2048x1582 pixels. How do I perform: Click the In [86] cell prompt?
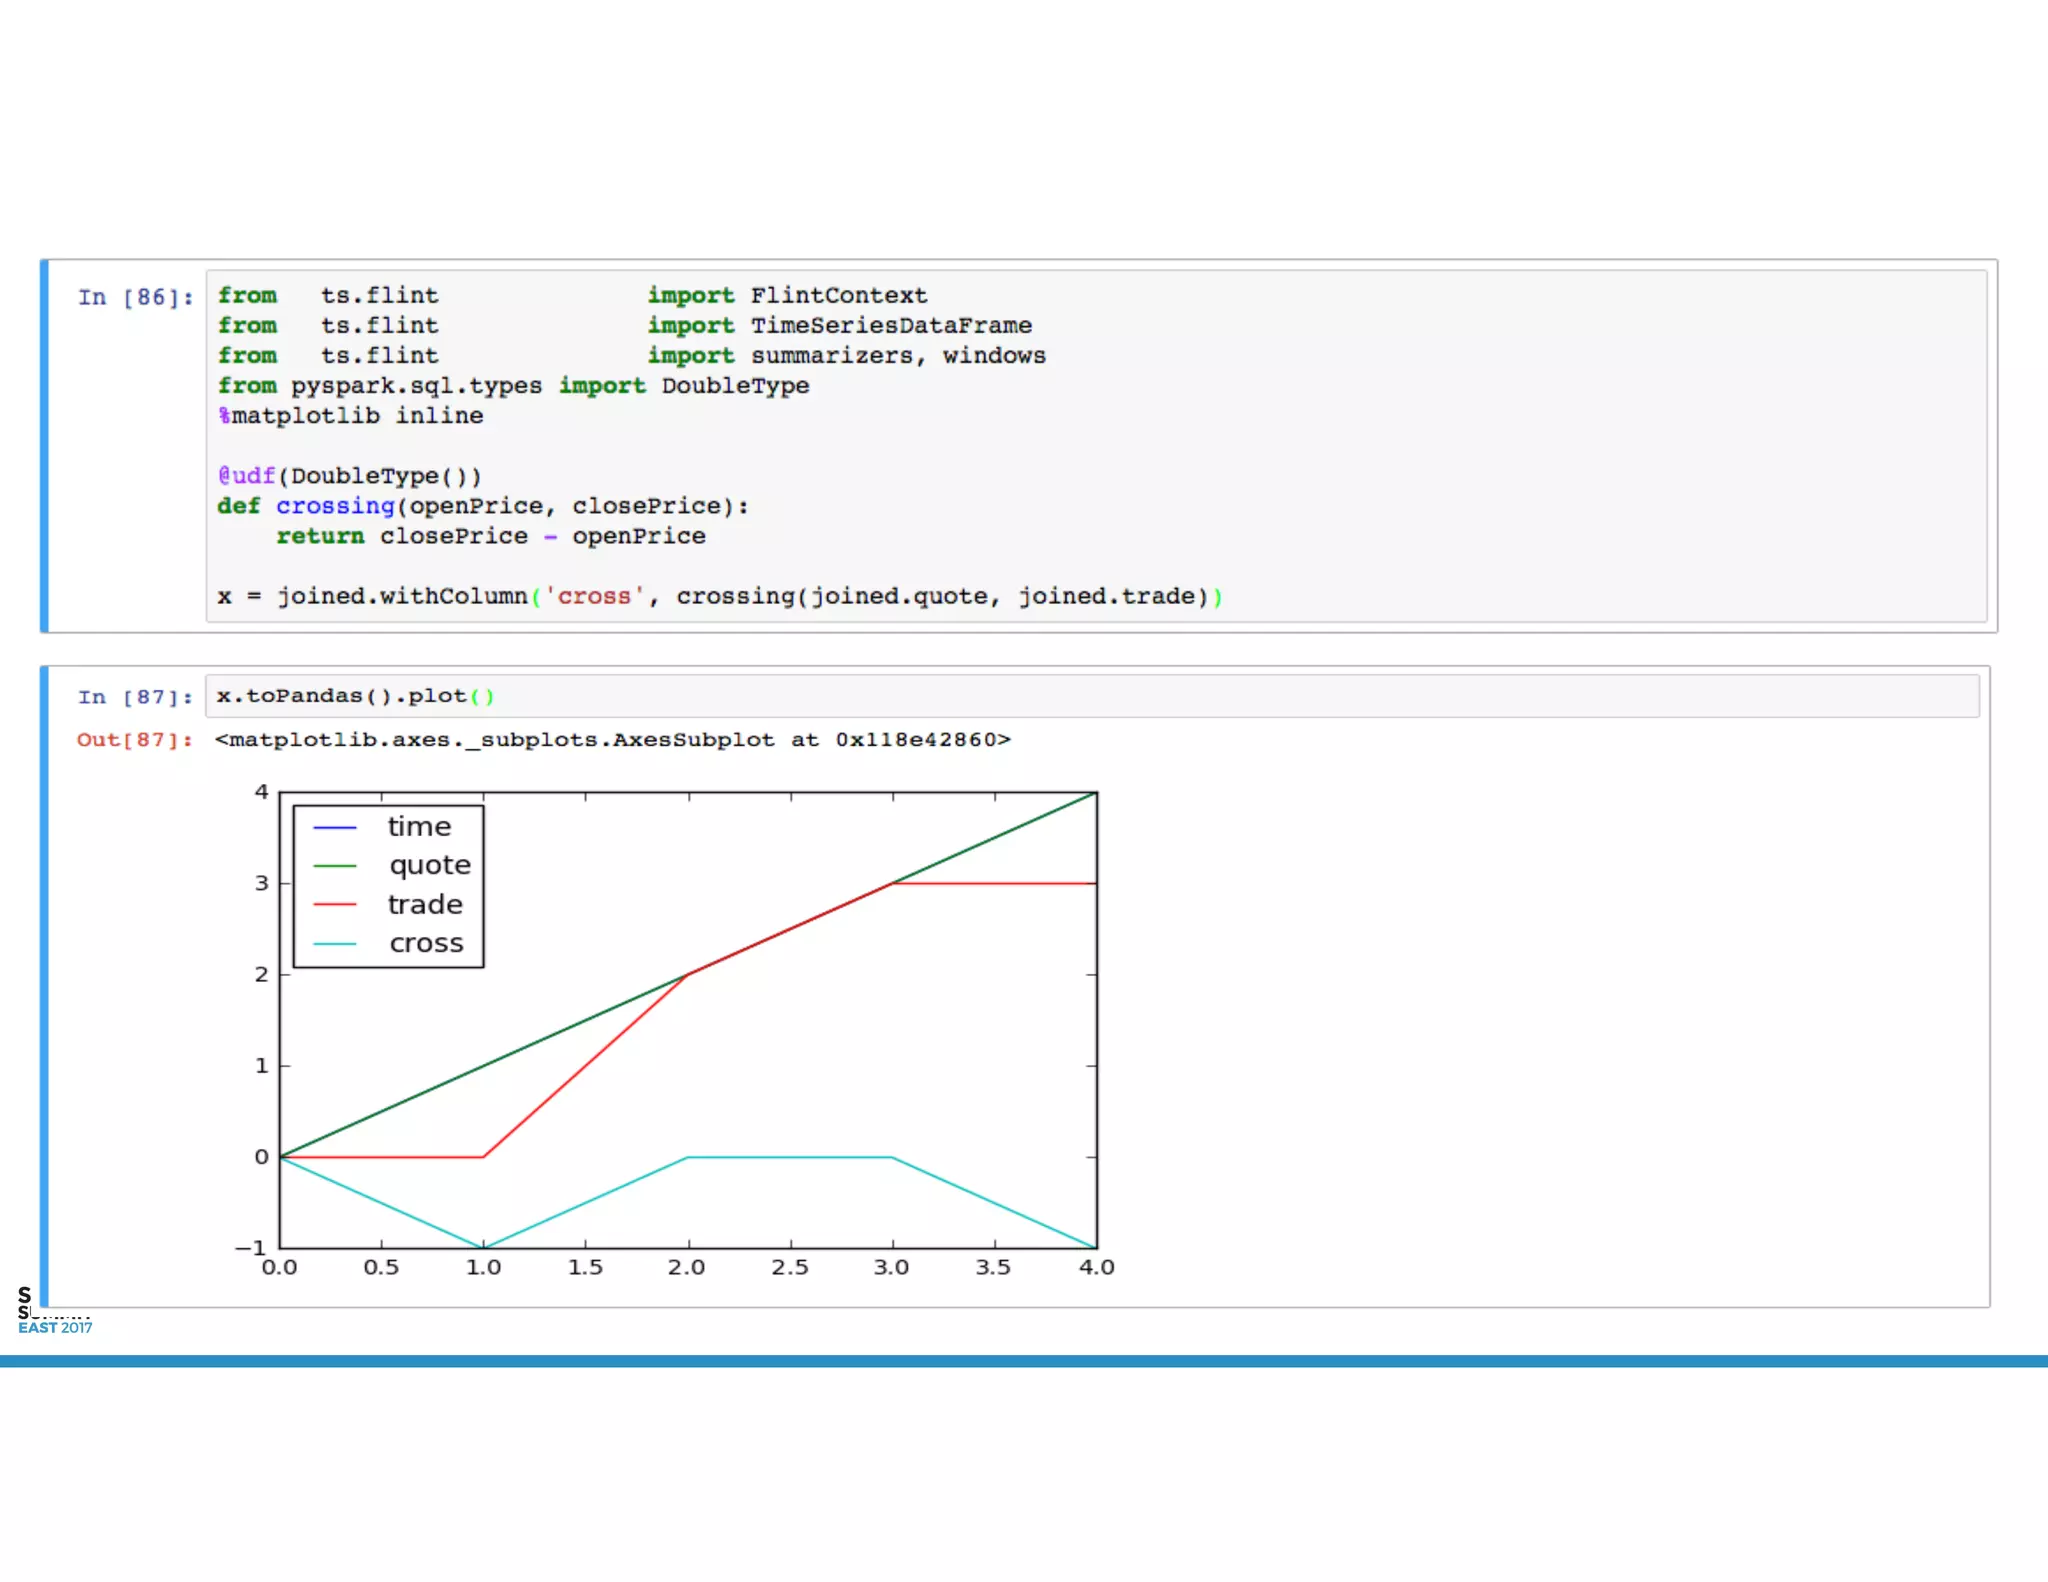[x=135, y=297]
